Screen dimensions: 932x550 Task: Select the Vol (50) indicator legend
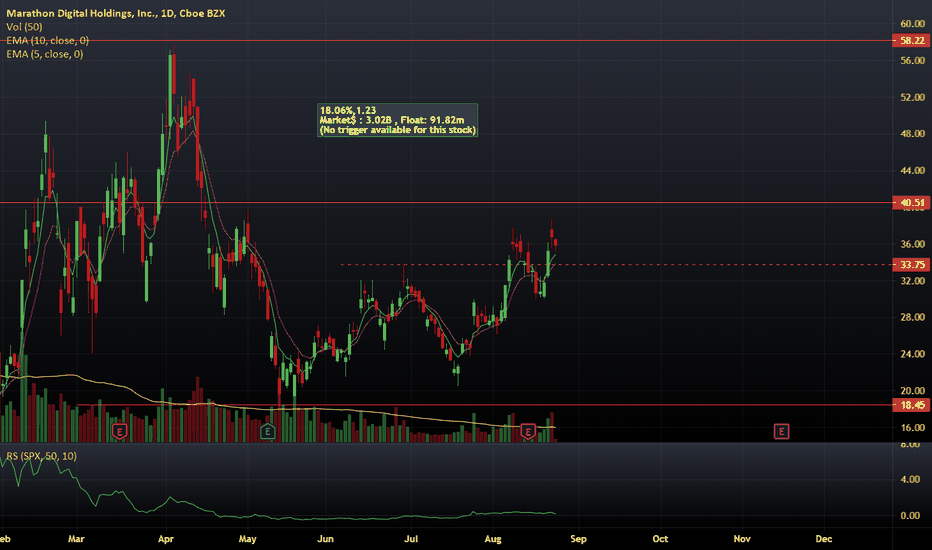(24, 27)
